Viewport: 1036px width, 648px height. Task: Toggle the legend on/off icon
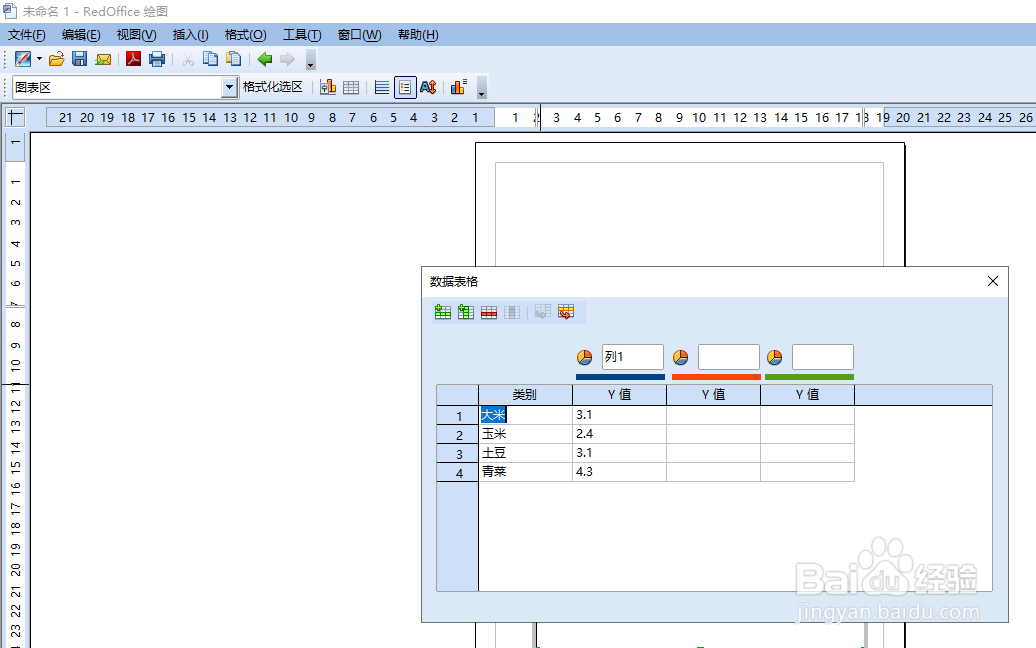pos(405,87)
